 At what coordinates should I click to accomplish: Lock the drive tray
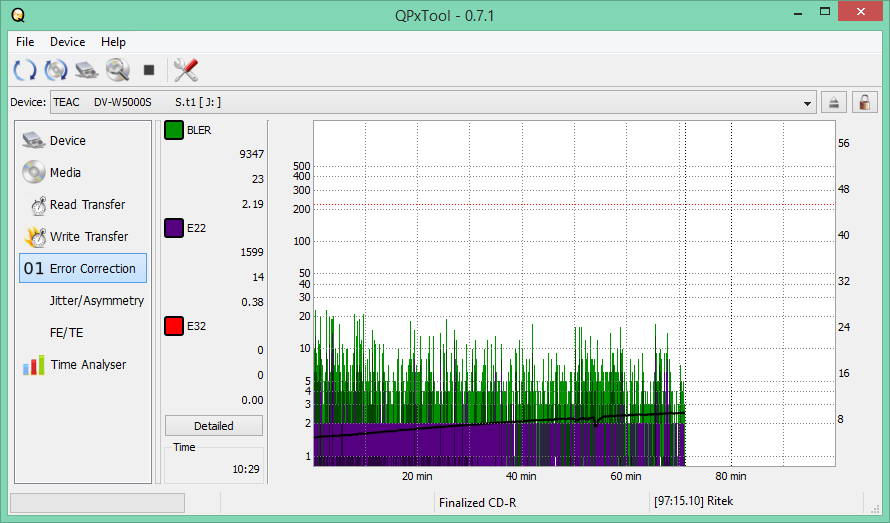pos(864,103)
